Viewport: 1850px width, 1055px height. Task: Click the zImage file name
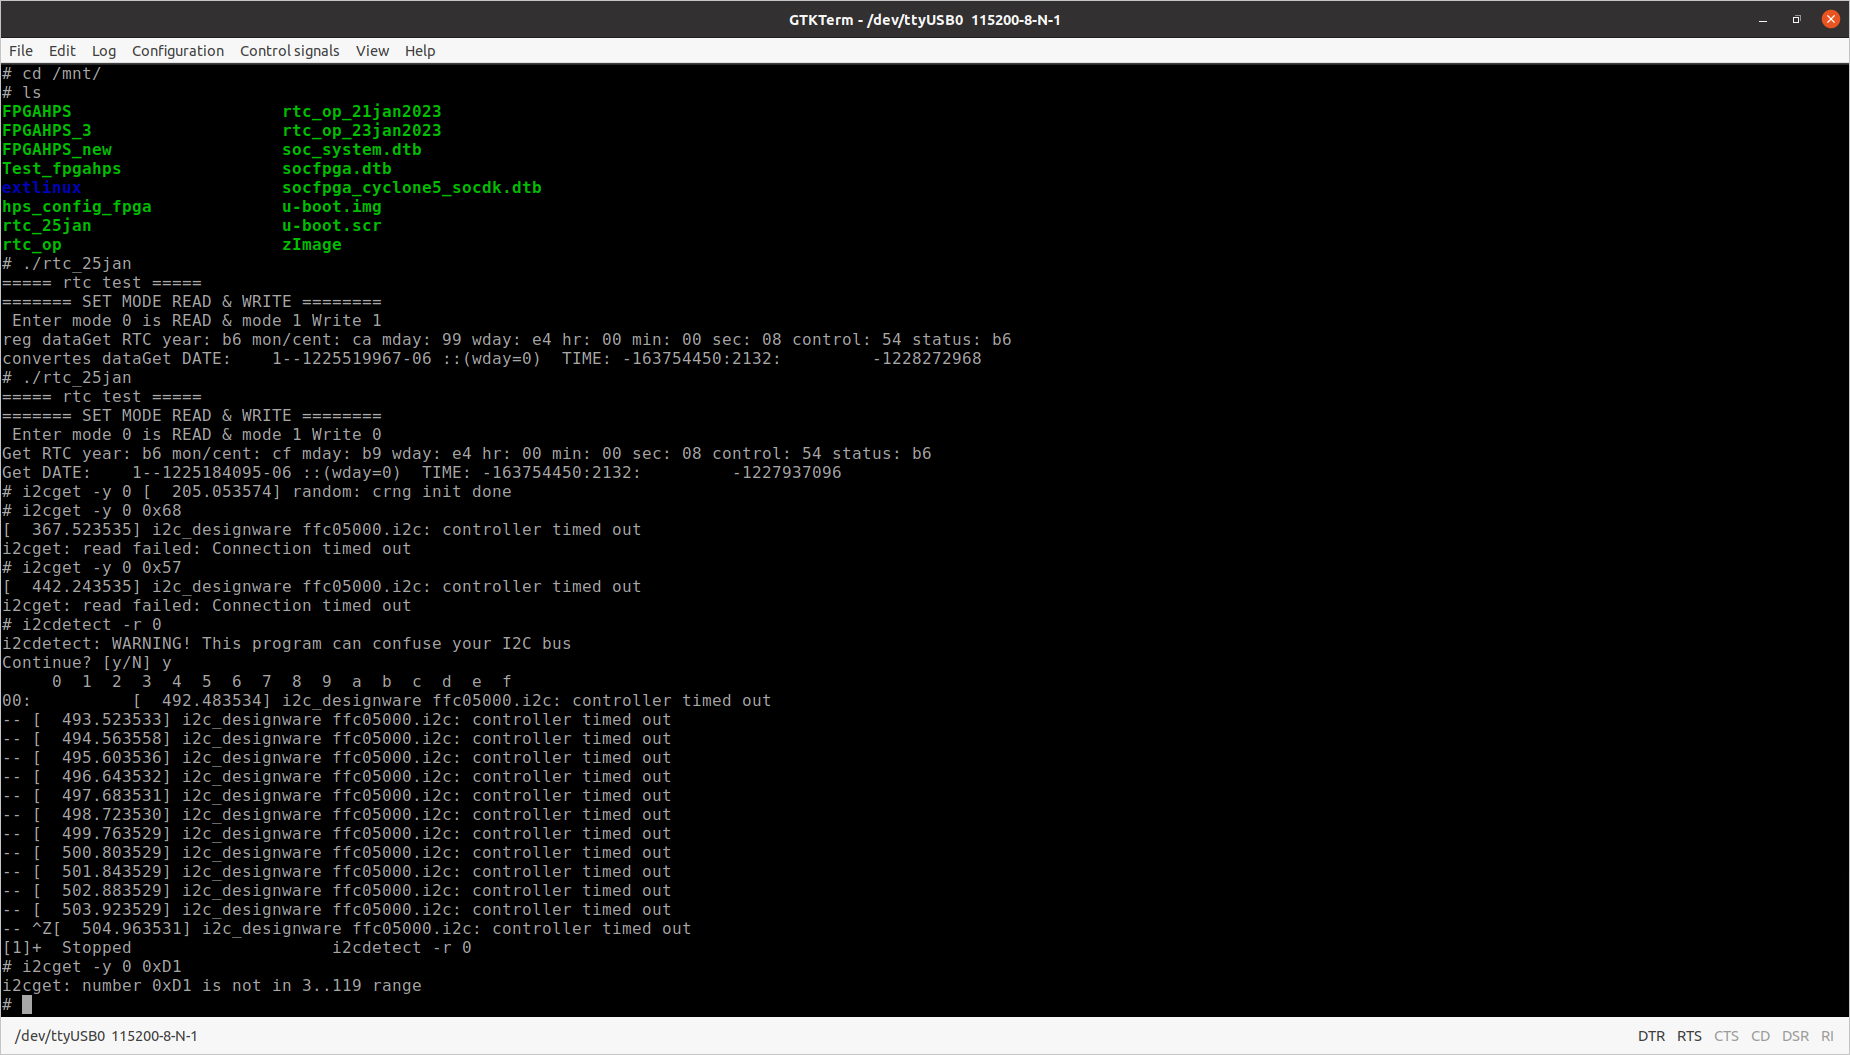click(x=312, y=245)
